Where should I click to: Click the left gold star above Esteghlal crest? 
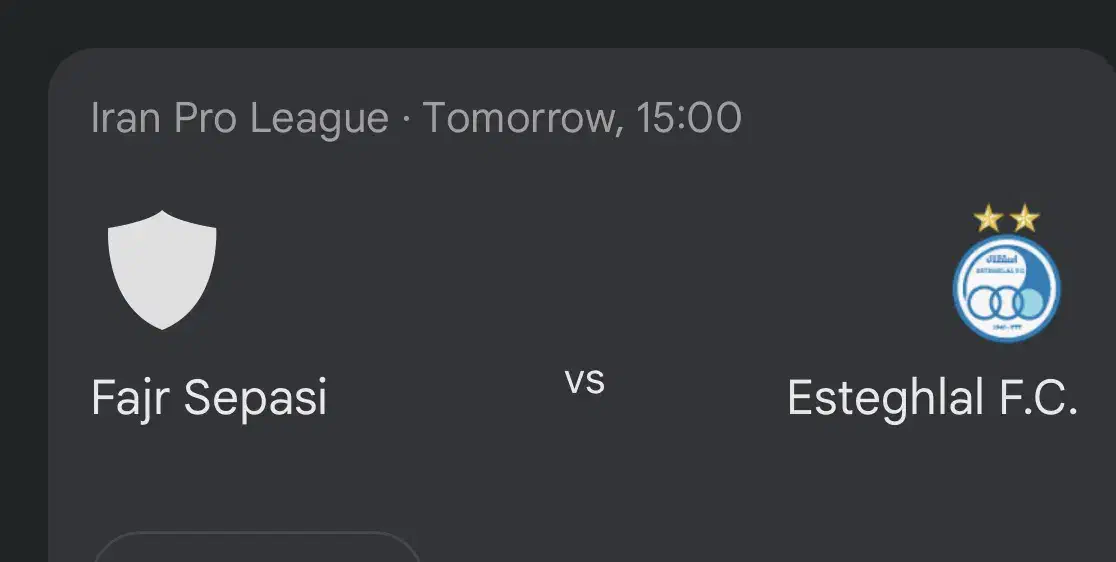click(x=988, y=219)
